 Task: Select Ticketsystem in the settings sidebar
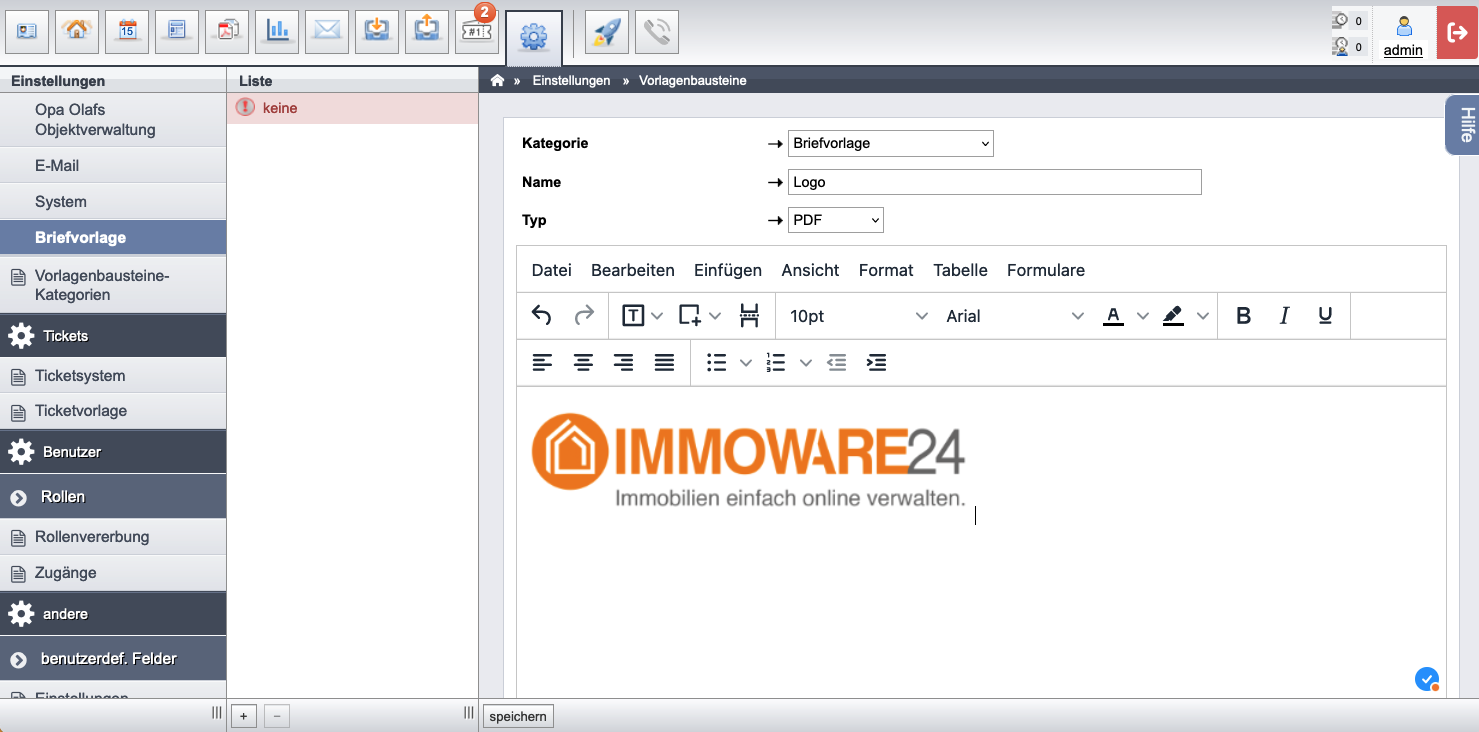(113, 376)
